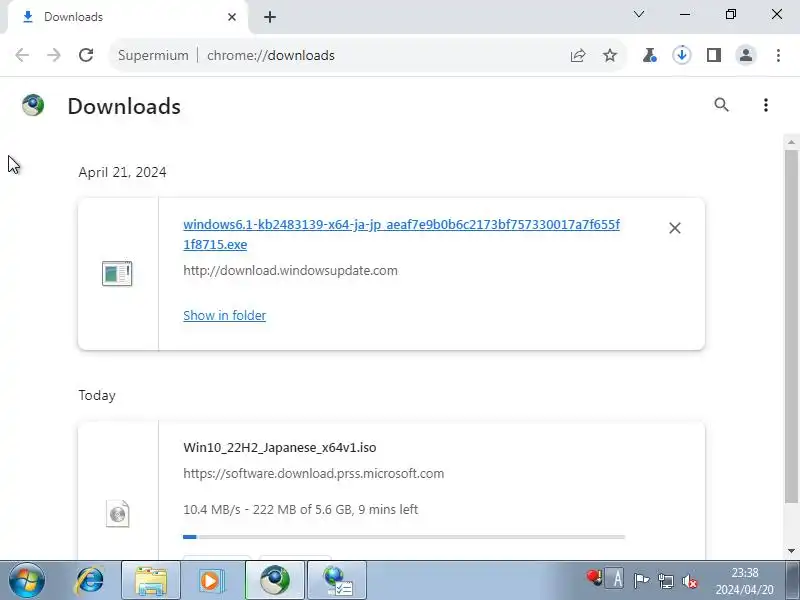Bookmark this page with the star icon
Image resolution: width=800 pixels, height=600 pixels.
point(610,55)
